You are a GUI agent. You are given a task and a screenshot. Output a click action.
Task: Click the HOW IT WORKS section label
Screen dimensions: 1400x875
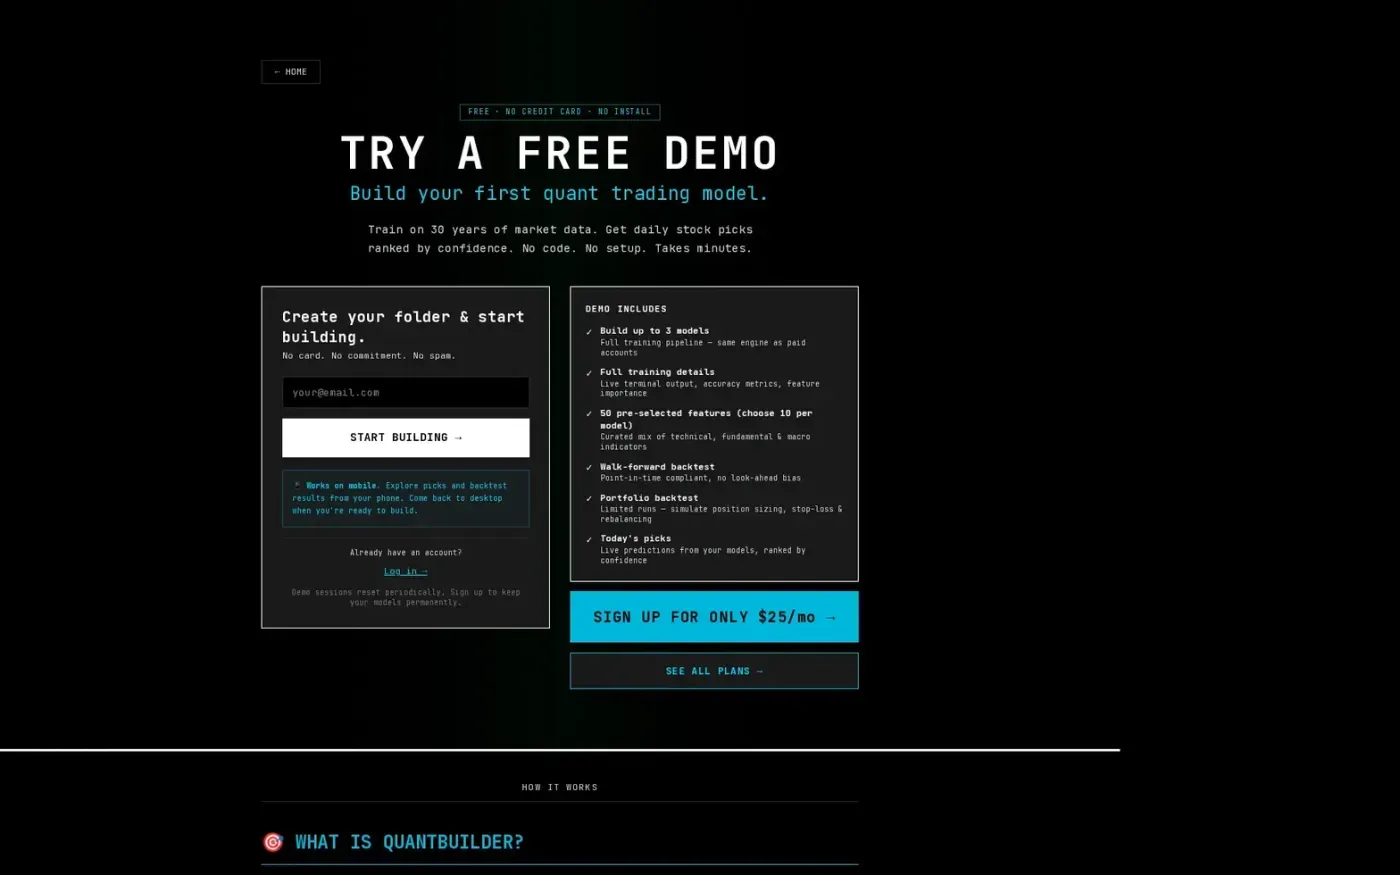point(560,787)
